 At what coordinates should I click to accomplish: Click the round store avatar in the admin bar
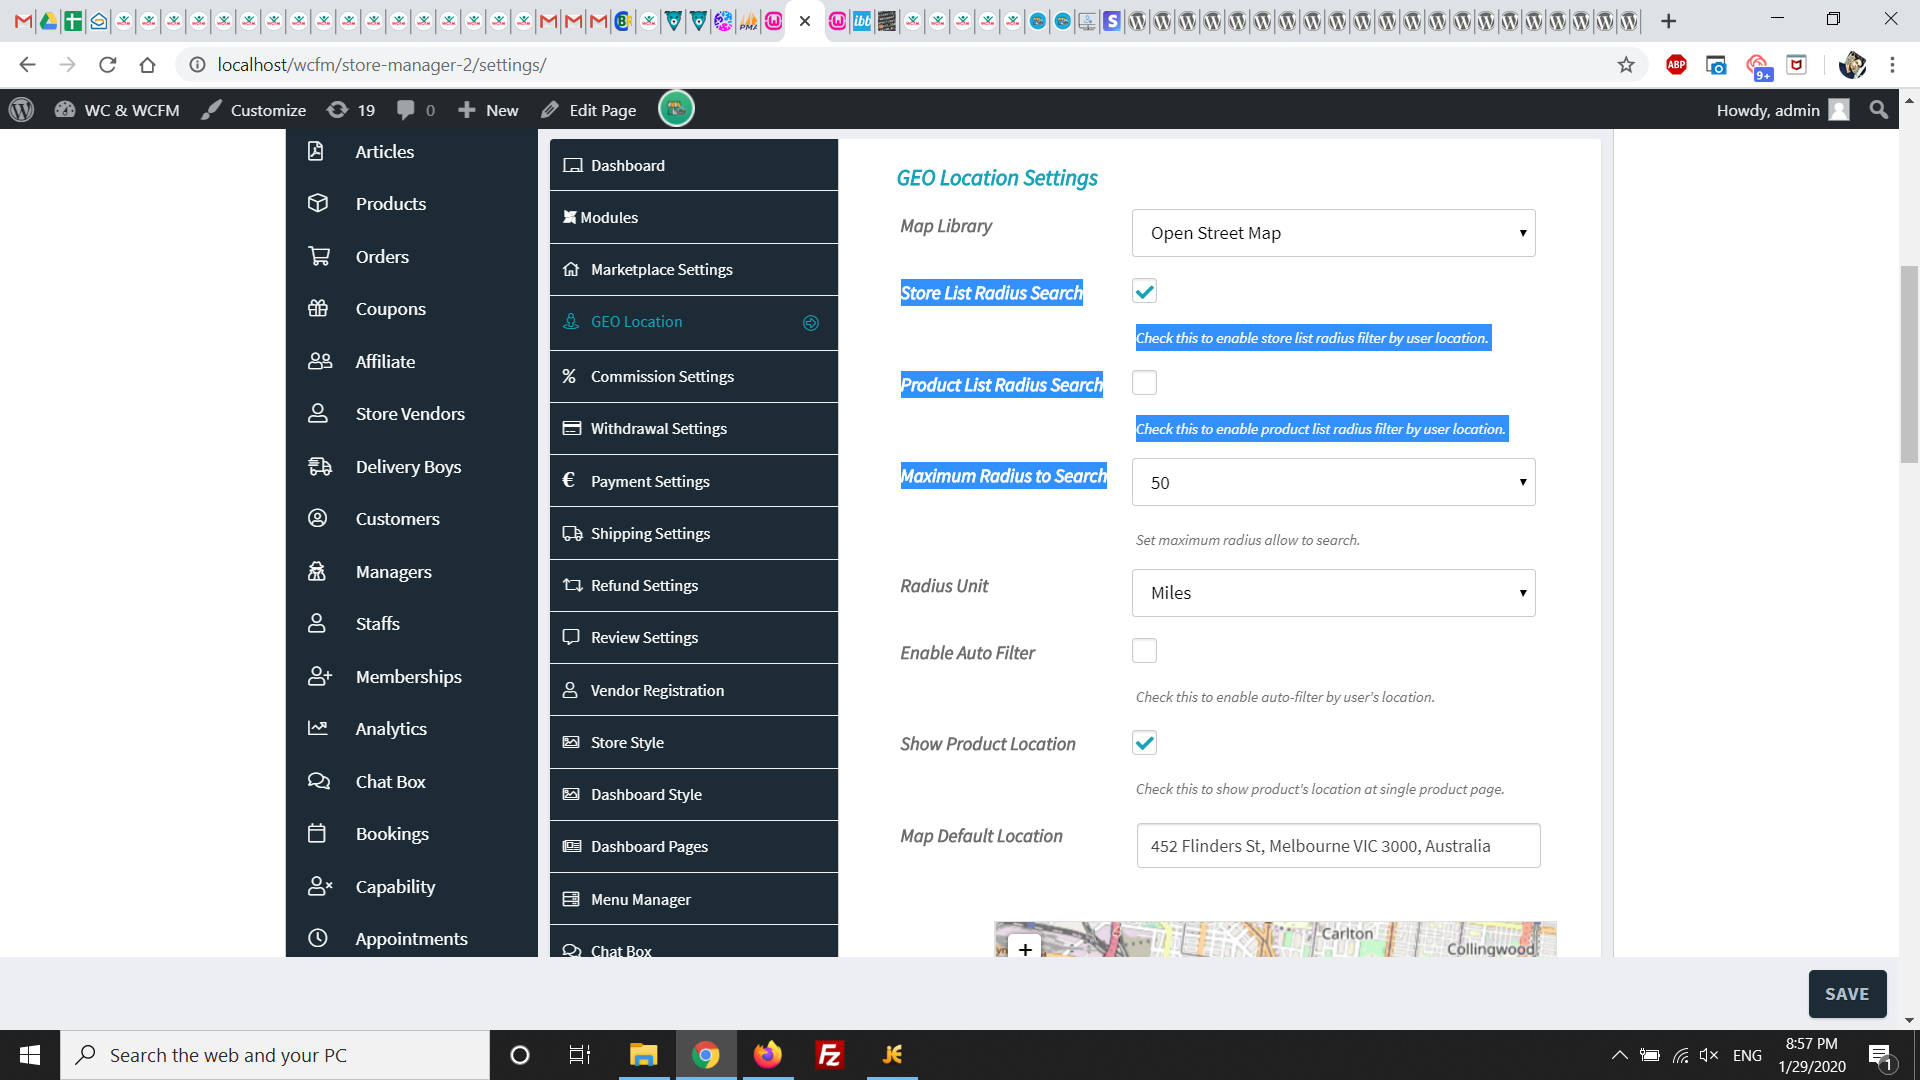tap(676, 109)
